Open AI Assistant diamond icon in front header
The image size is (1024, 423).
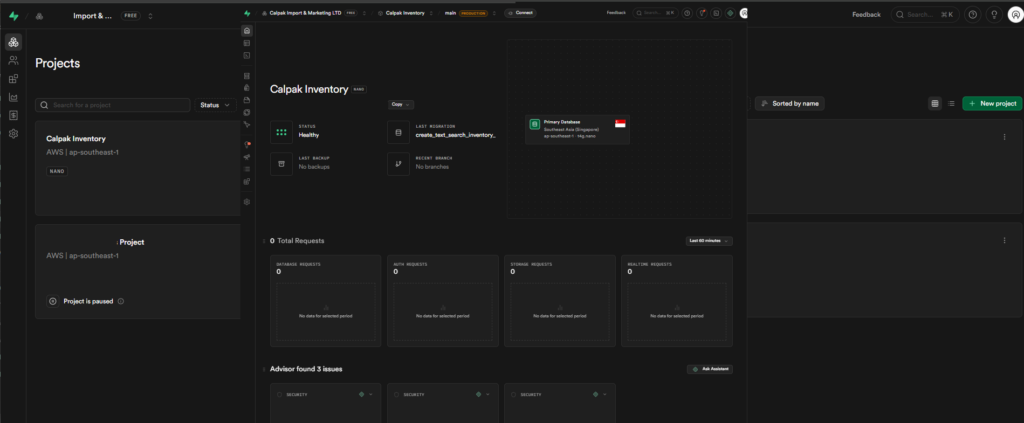tap(730, 12)
